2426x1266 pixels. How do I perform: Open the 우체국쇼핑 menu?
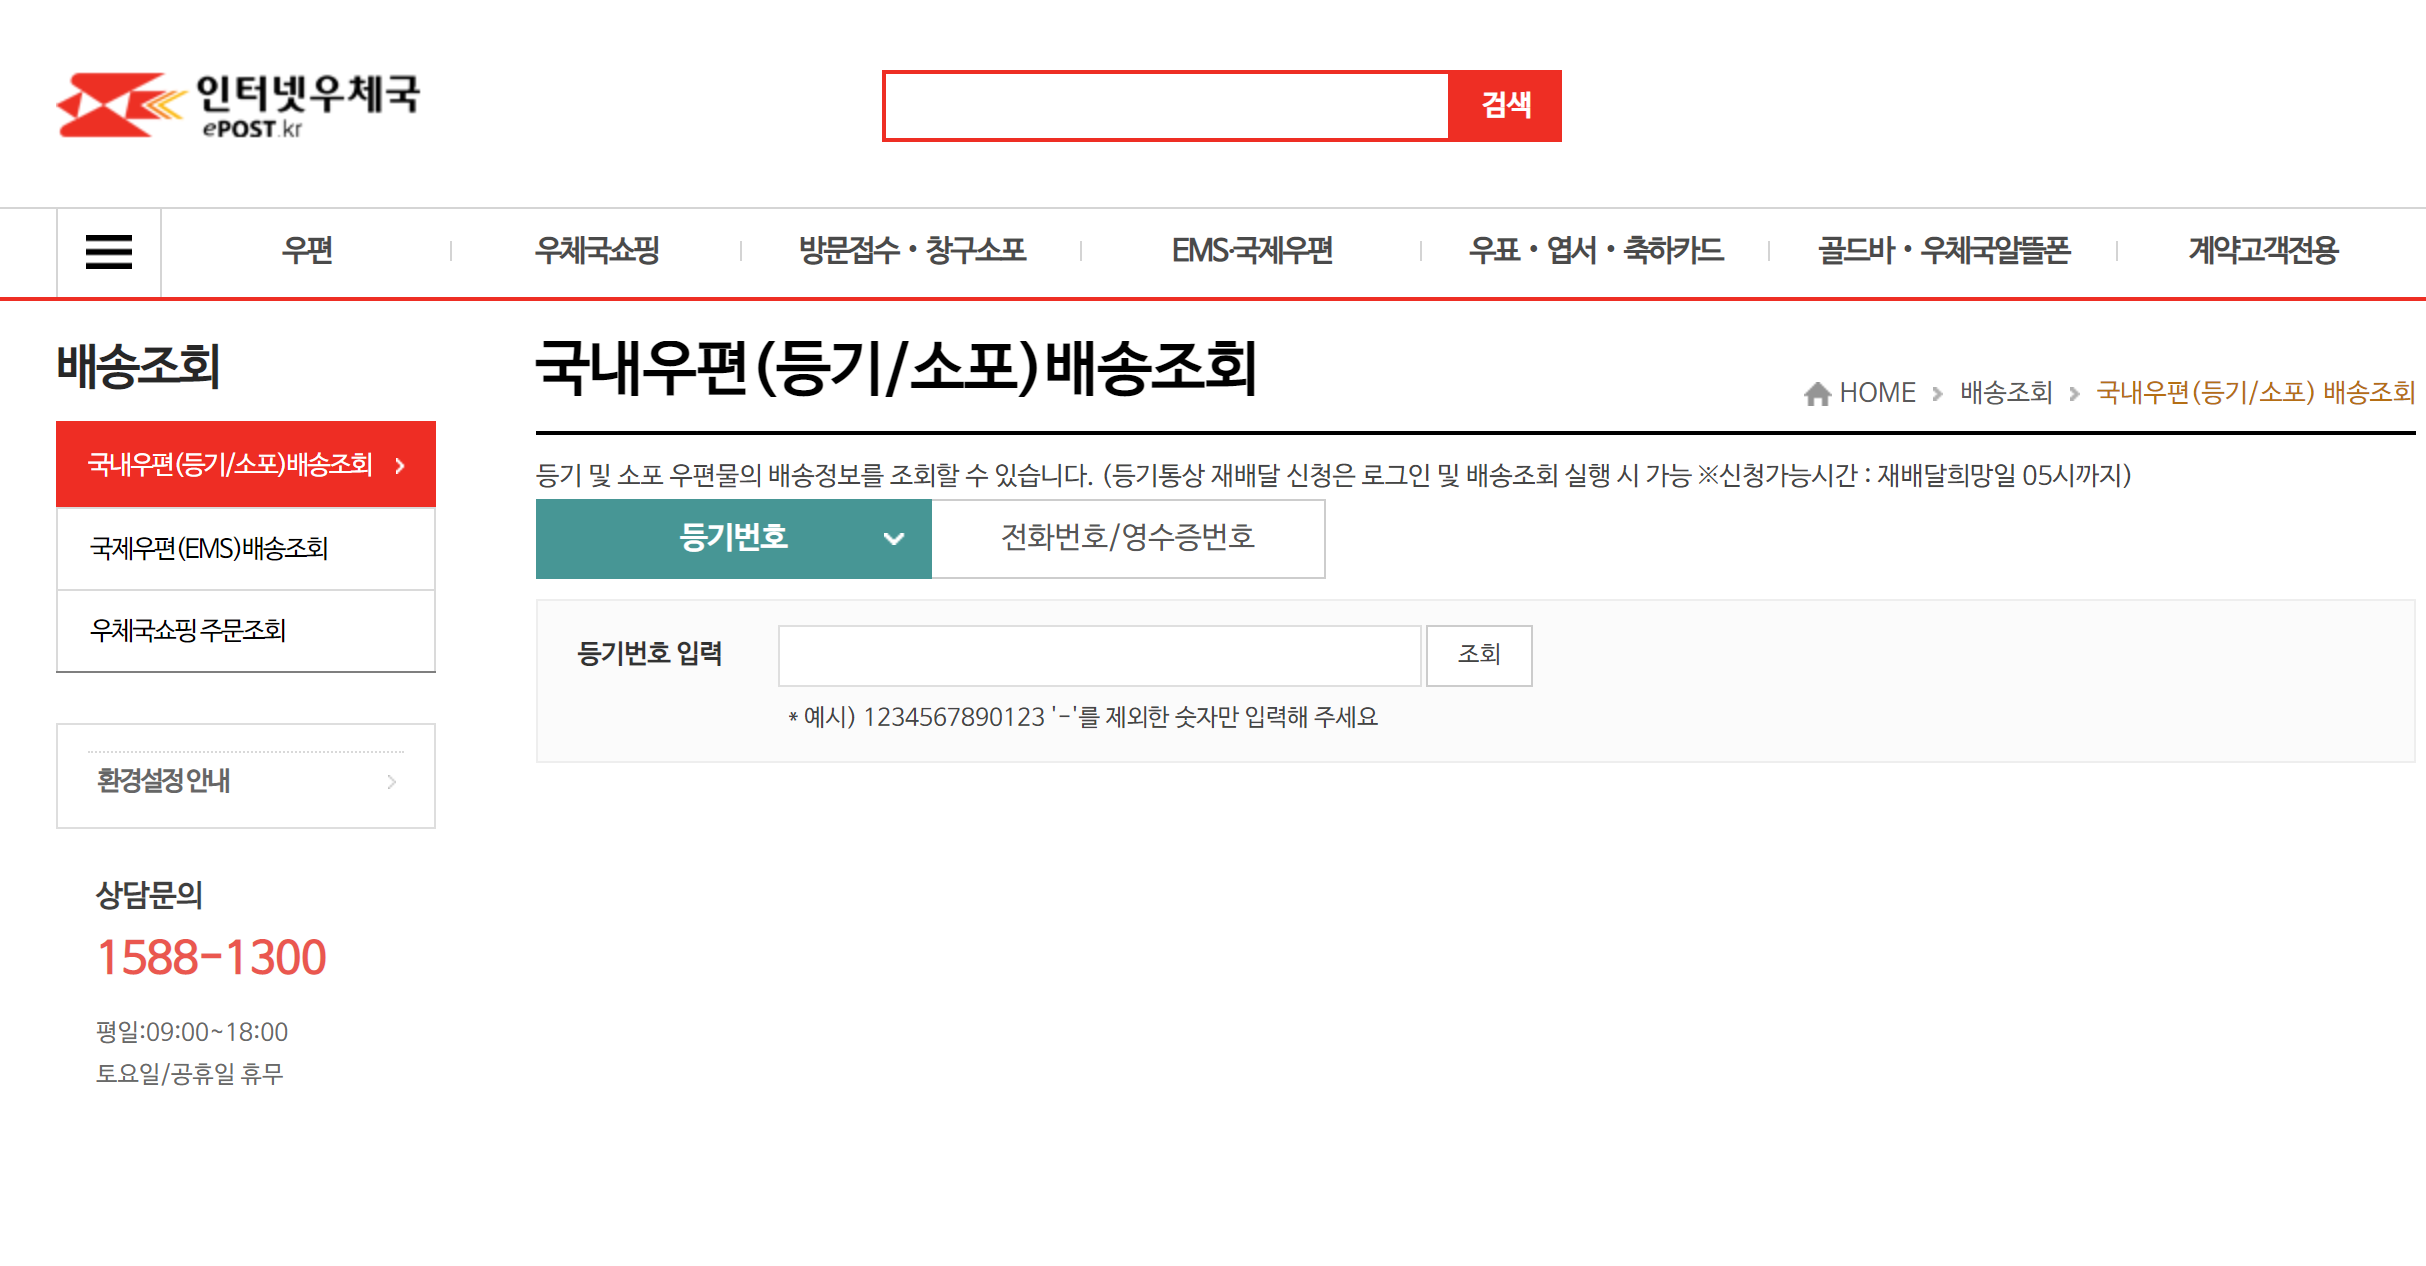597,251
